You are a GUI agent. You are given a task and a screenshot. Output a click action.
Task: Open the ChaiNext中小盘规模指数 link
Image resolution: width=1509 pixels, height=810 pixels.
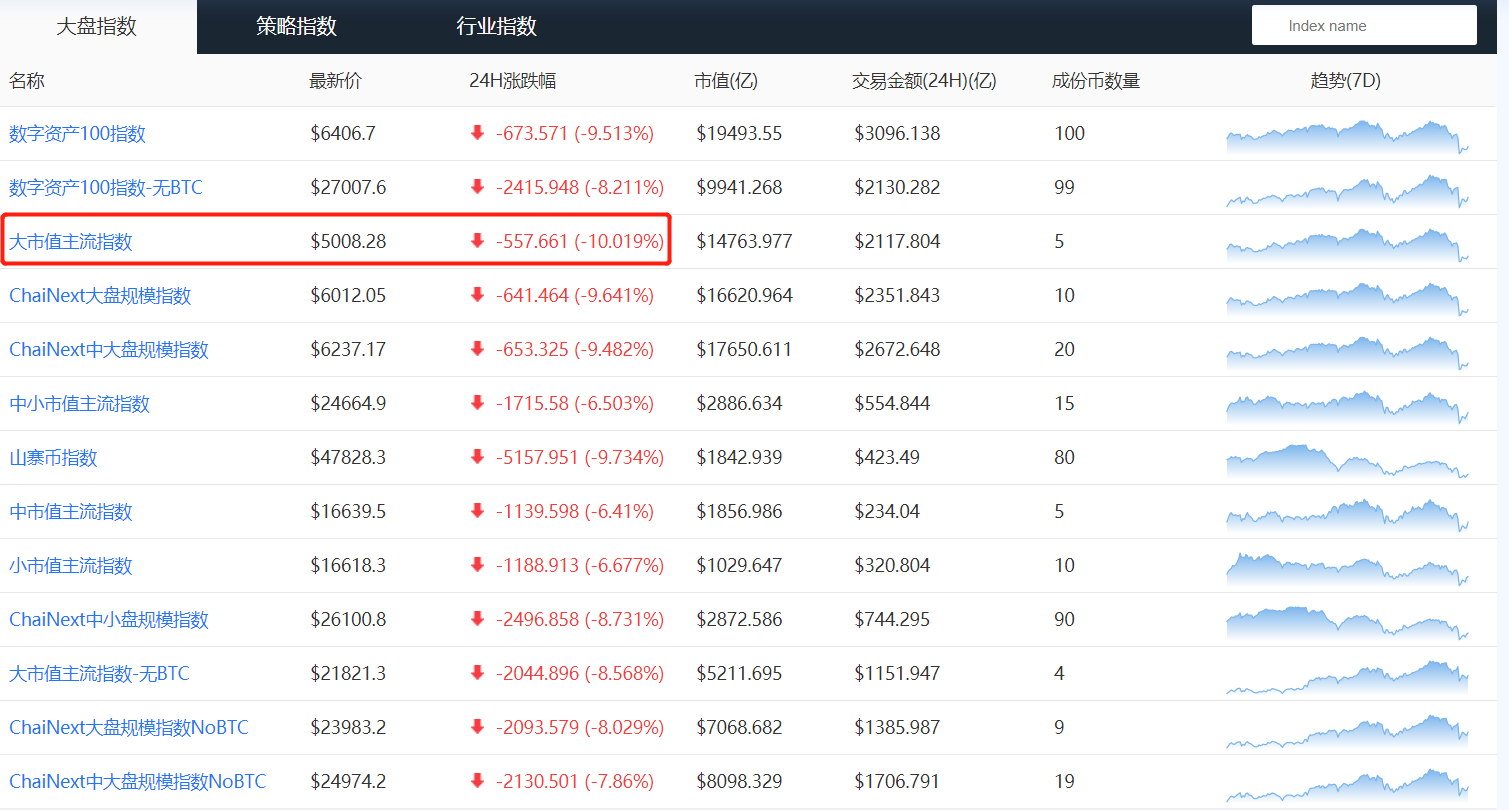[109, 620]
